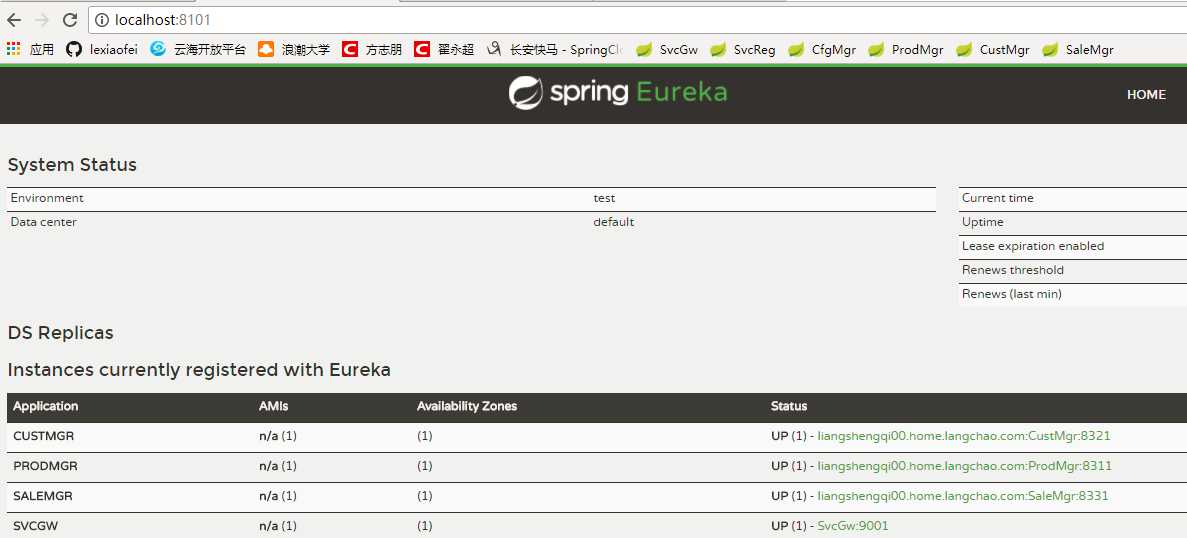This screenshot has width=1187, height=538.
Task: Open the SaleMgr bookmark
Action: point(1077,50)
